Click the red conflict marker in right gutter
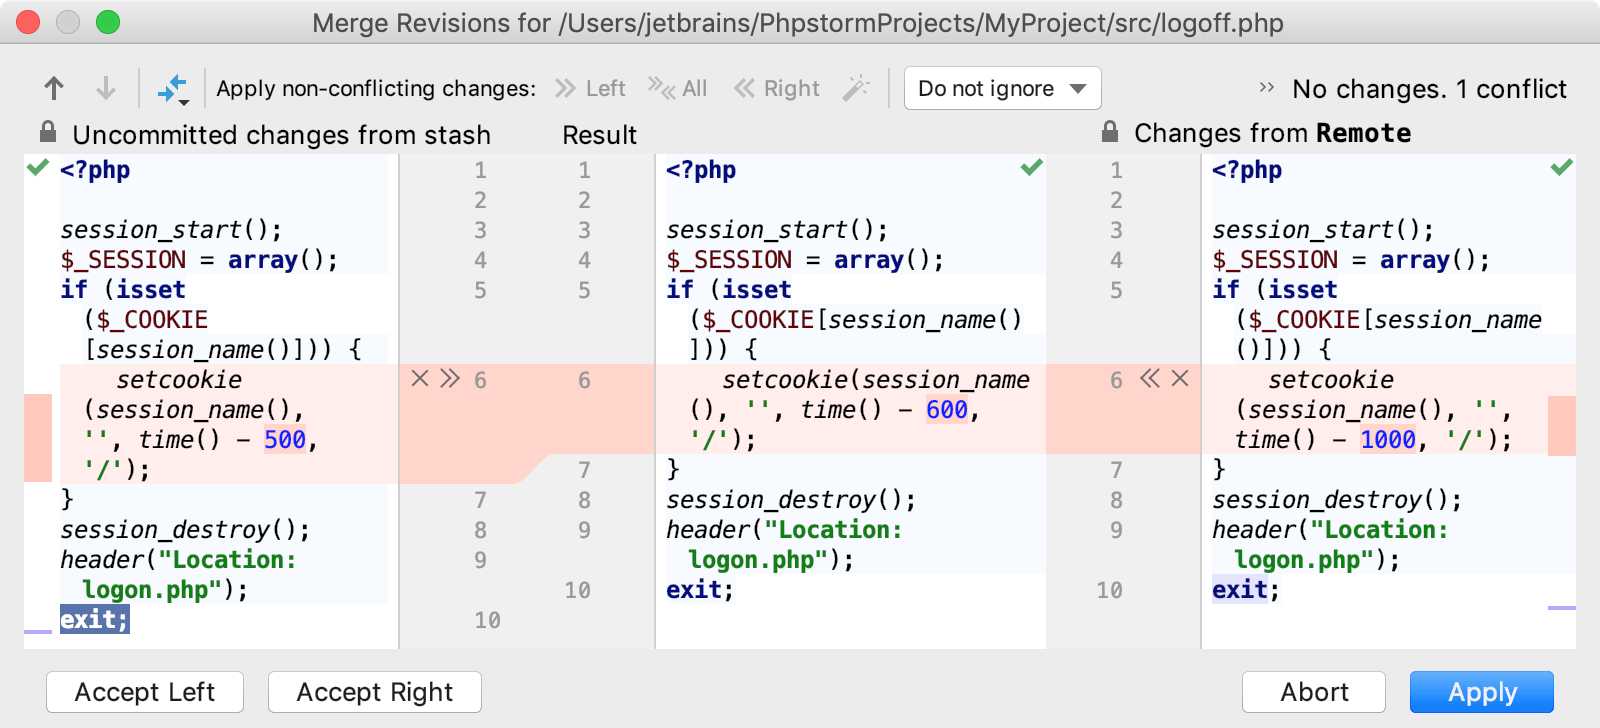Screen dimensions: 1600x728 pyautogui.click(x=1561, y=425)
